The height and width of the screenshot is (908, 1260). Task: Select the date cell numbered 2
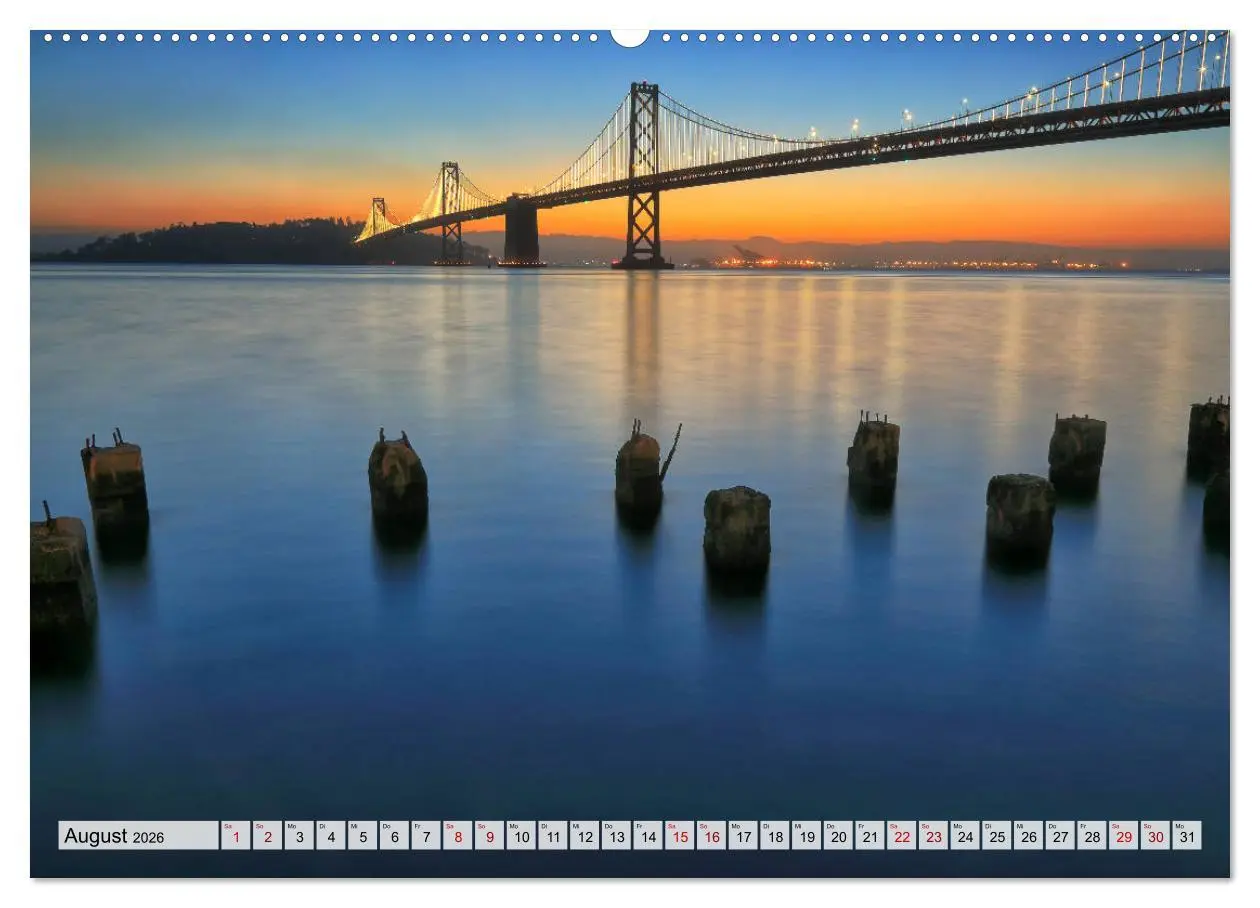point(267,836)
